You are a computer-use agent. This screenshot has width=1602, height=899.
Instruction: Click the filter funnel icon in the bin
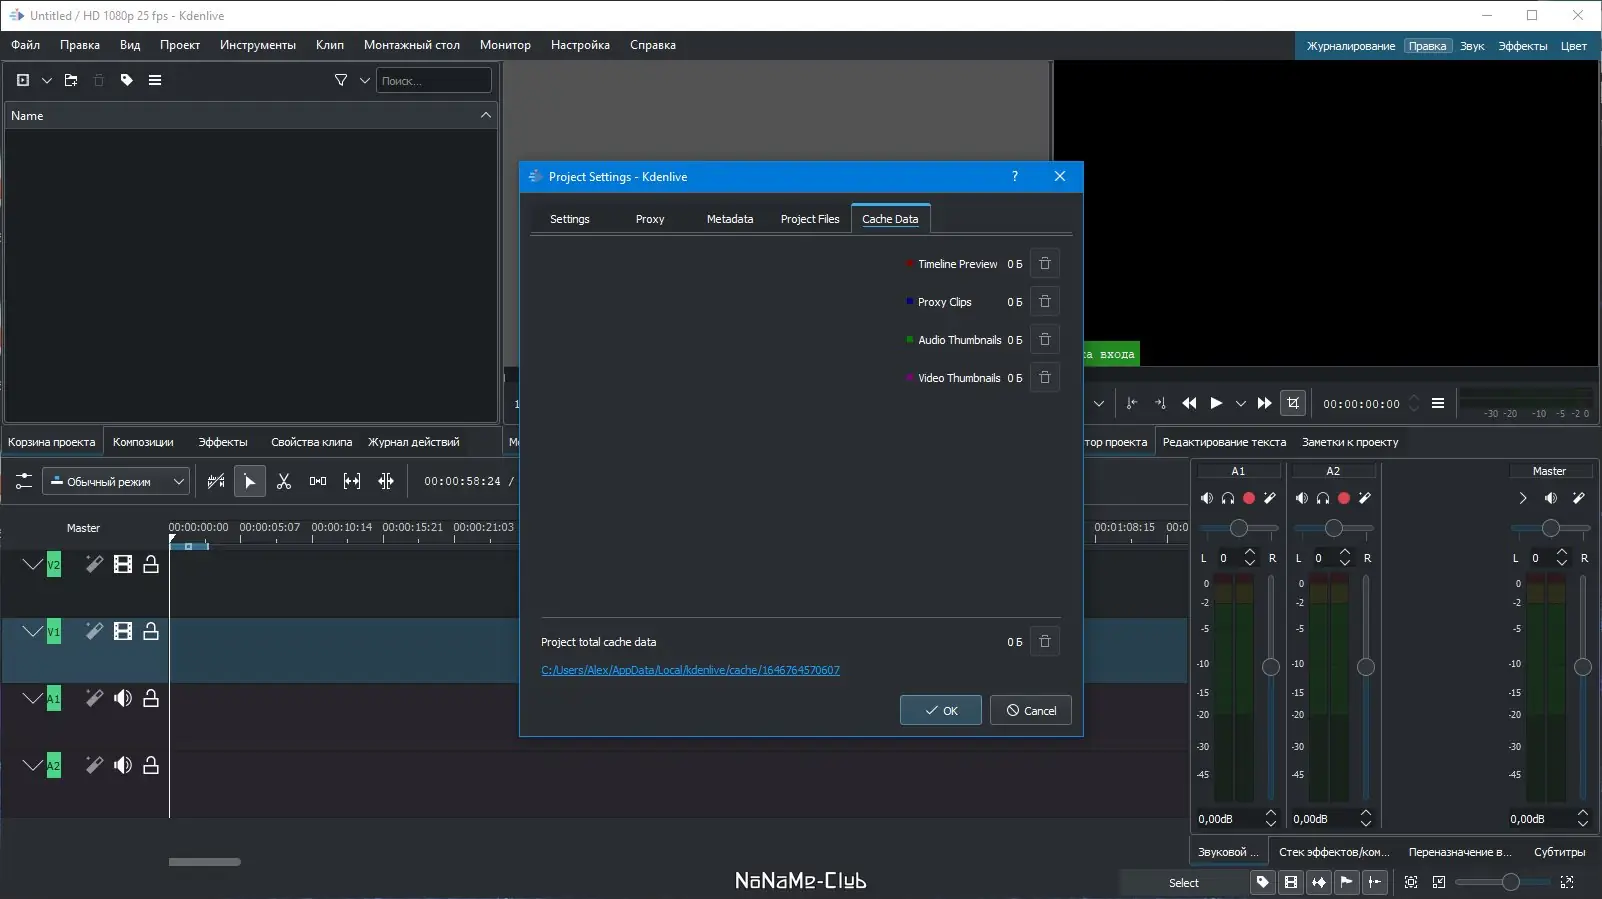coord(341,80)
